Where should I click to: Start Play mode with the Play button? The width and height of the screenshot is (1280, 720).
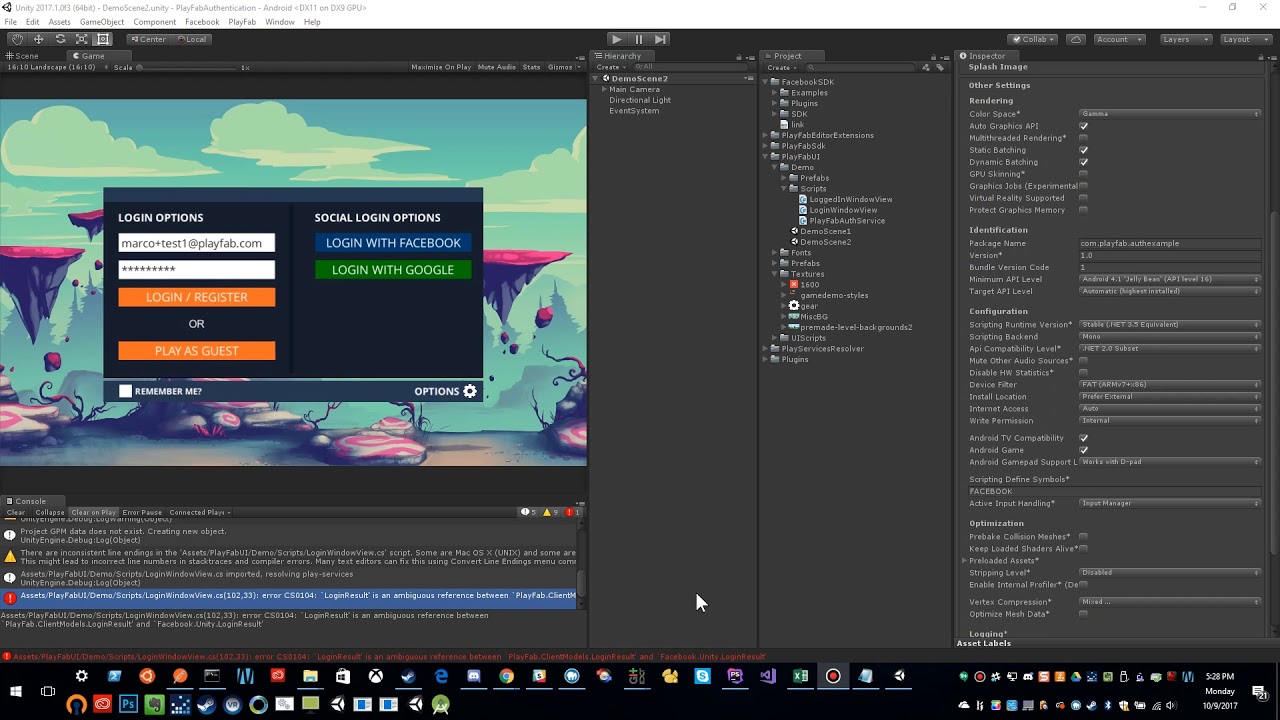pos(616,39)
